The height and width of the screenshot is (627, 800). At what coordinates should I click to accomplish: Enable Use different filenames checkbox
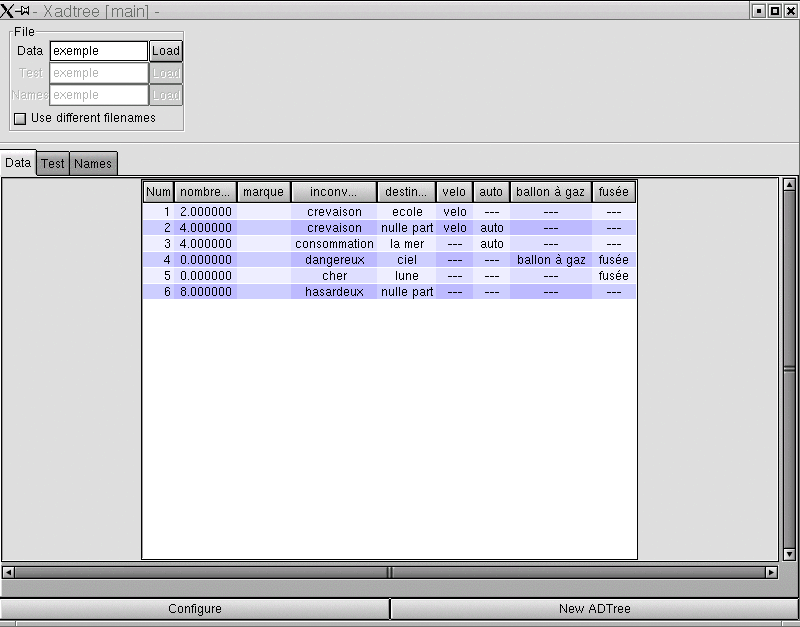(20, 118)
